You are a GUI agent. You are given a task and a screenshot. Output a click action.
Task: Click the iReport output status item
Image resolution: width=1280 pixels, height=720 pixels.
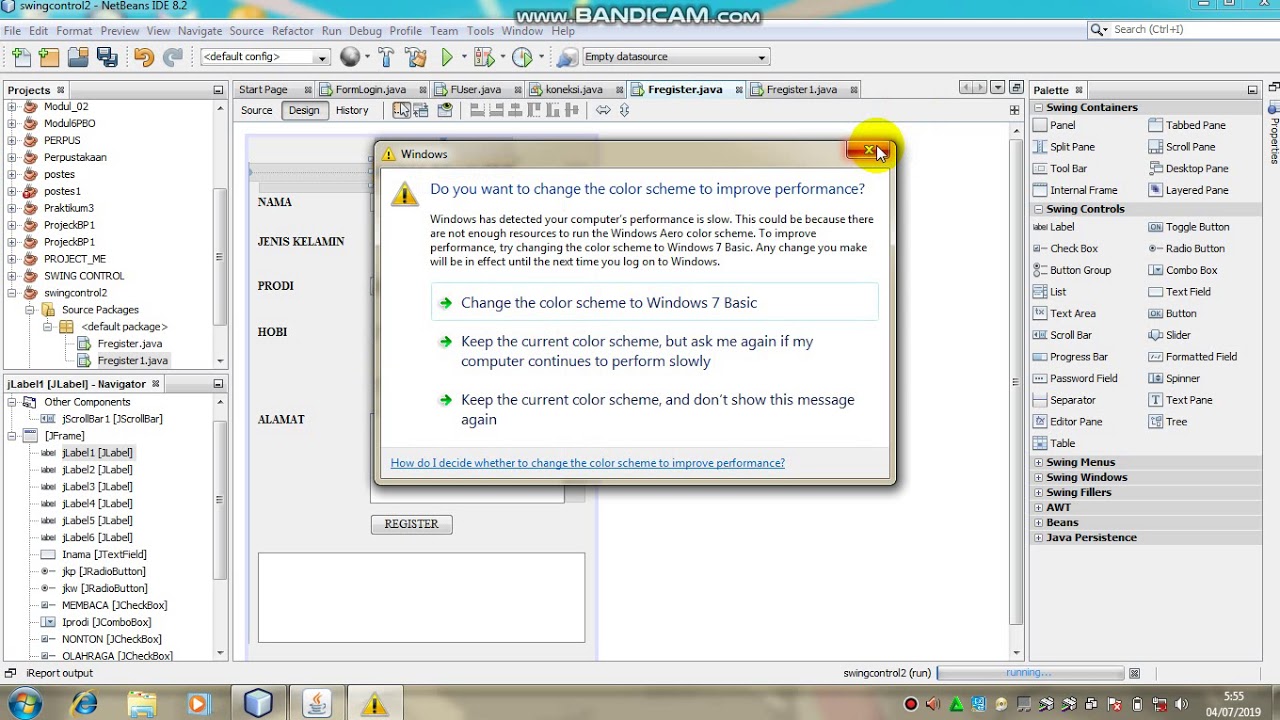pos(50,673)
